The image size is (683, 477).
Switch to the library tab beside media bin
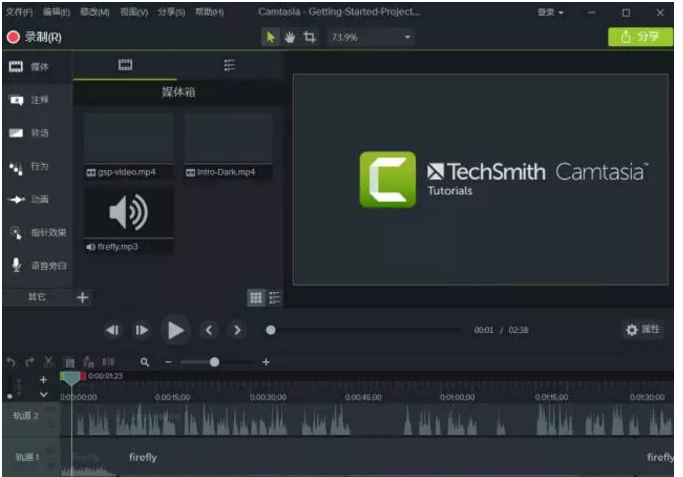click(x=229, y=65)
